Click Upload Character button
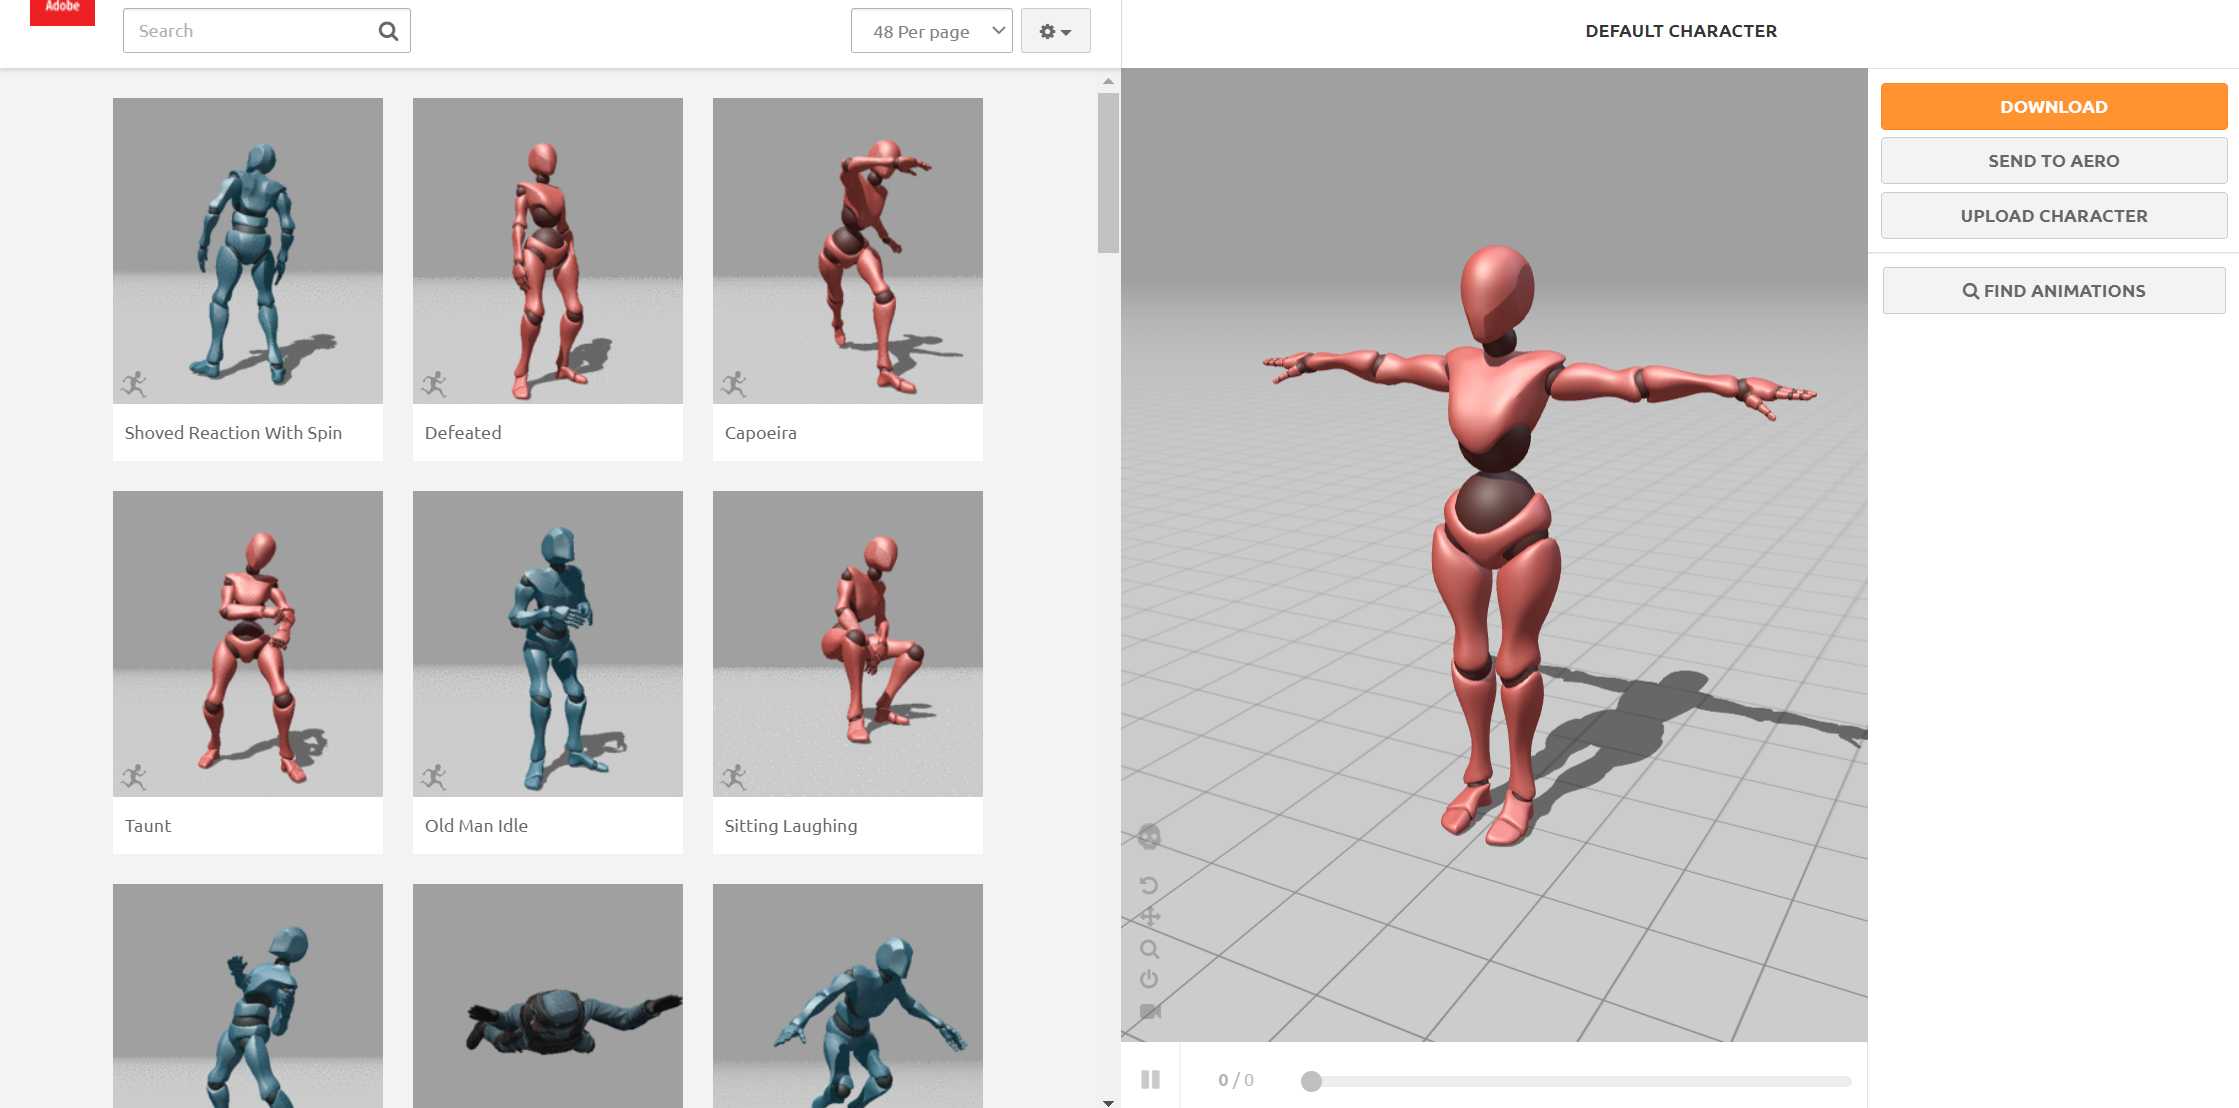The image size is (2239, 1108). [x=2053, y=216]
